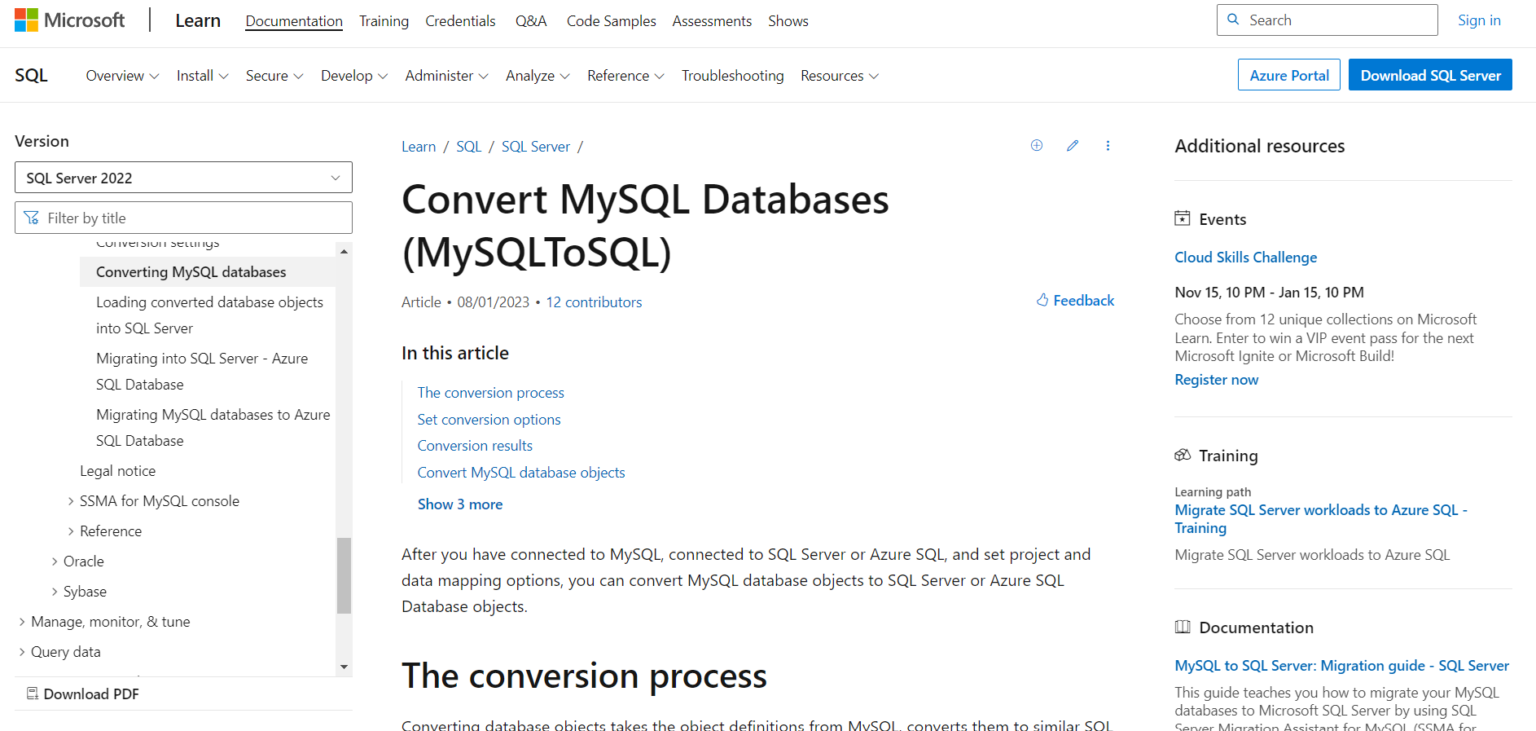Click the filter icon in Filter by title
This screenshot has height=731, width=1536.
point(32,218)
